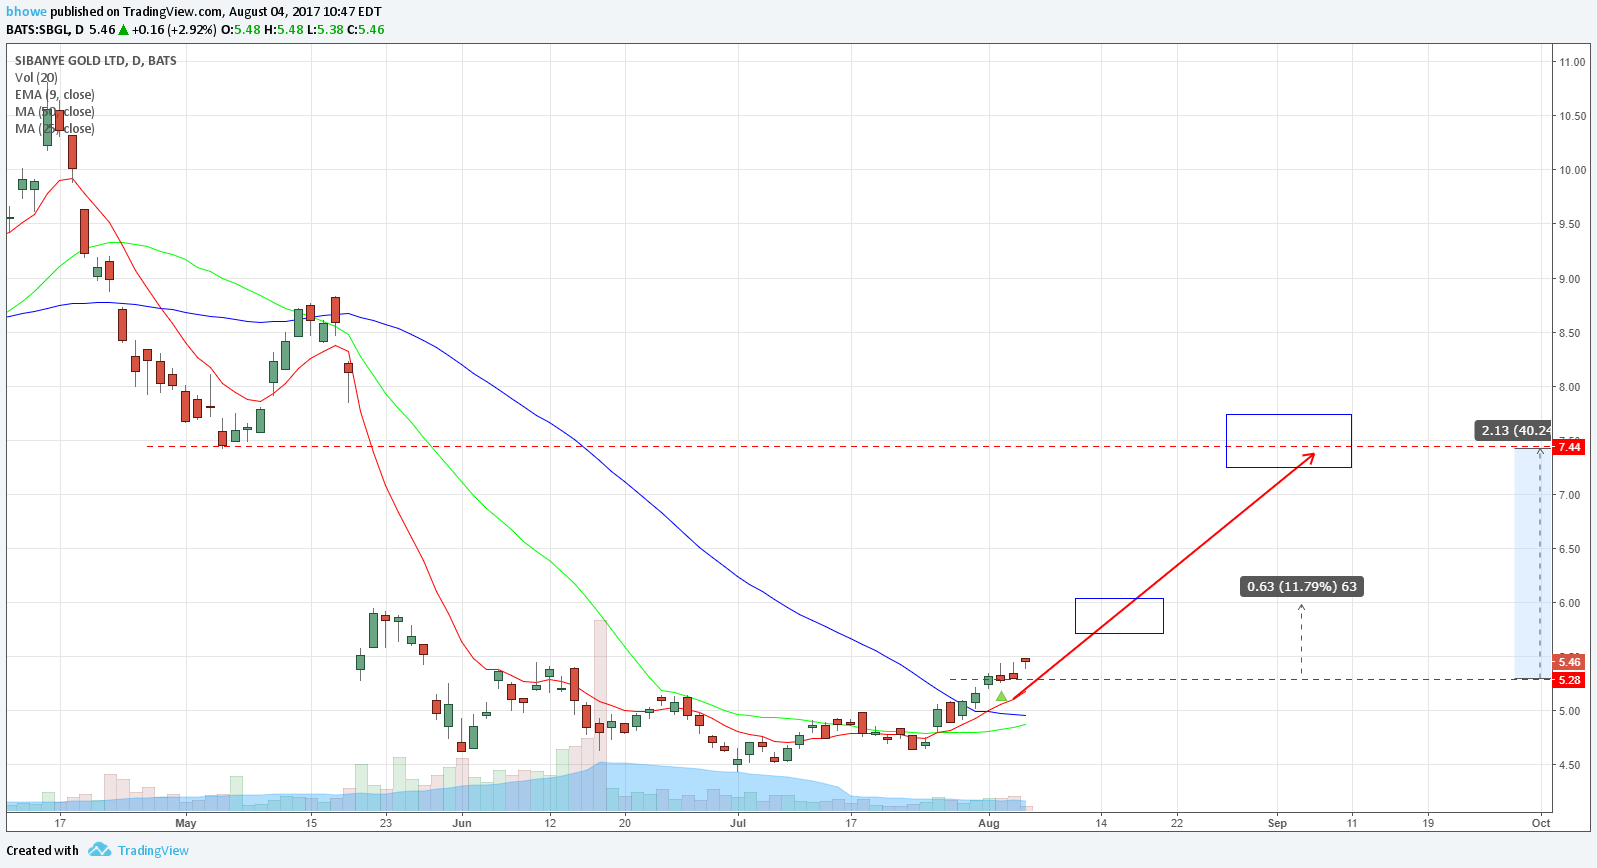Image resolution: width=1597 pixels, height=868 pixels.
Task: Click the L:5.38 low value
Action: point(325,30)
